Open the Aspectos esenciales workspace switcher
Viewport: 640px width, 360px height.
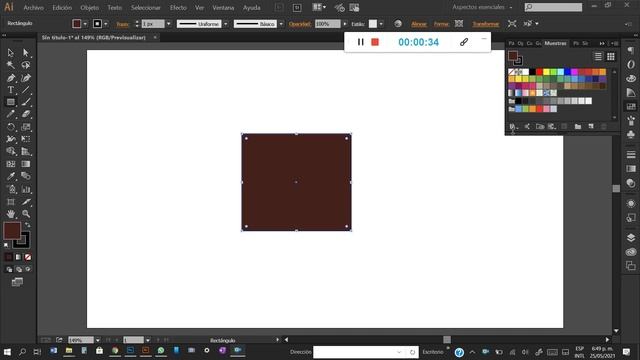pos(482,7)
